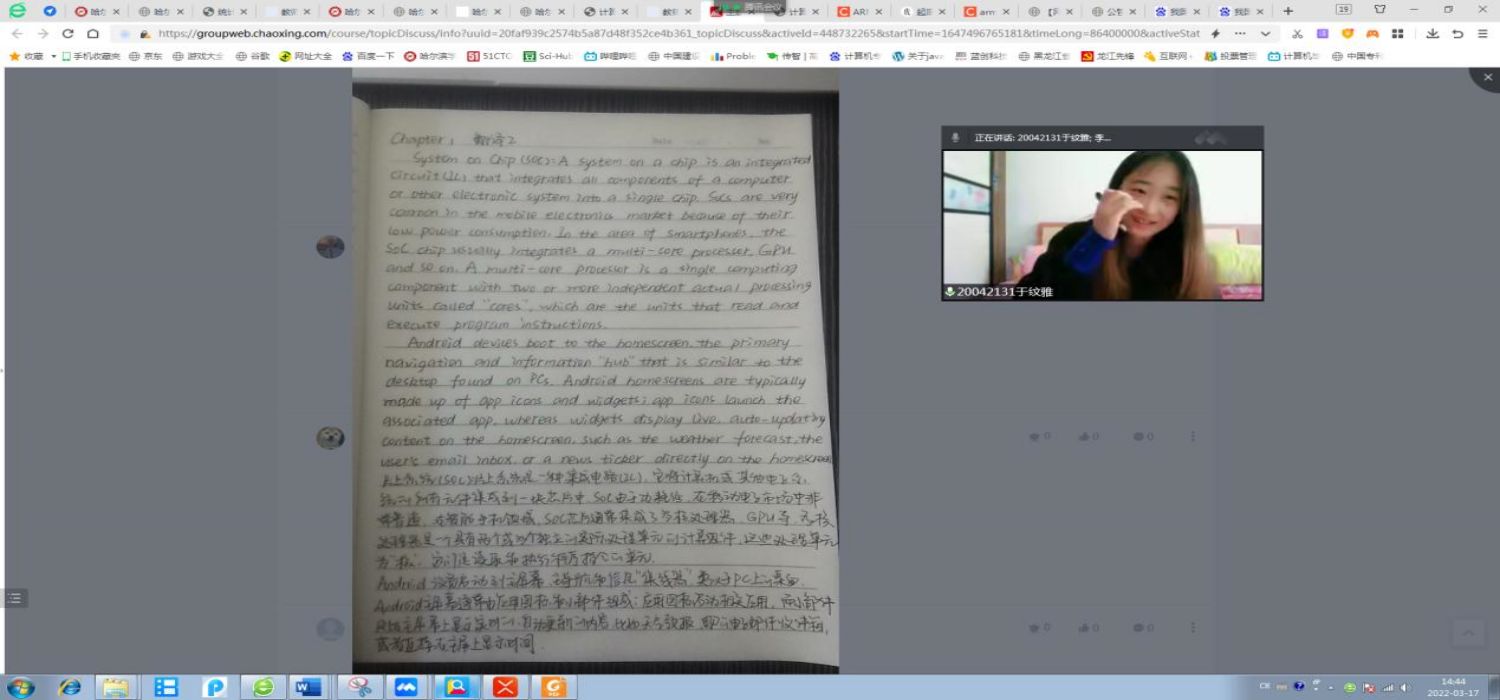Open Word from the taskbar

[305, 686]
